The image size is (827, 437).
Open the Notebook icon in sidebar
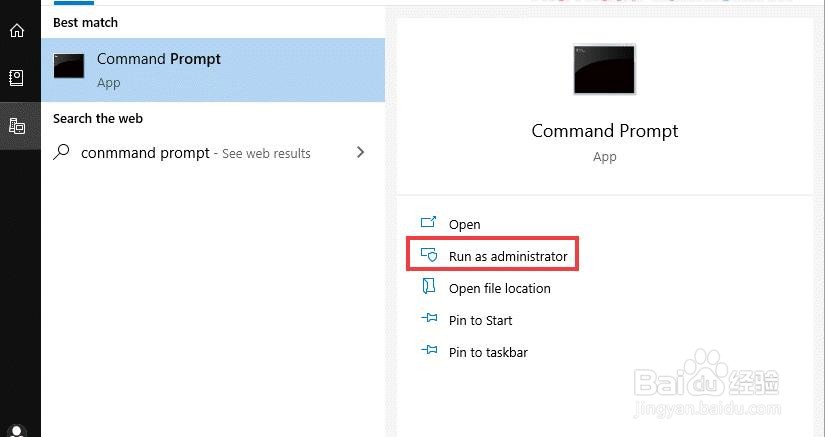17,78
